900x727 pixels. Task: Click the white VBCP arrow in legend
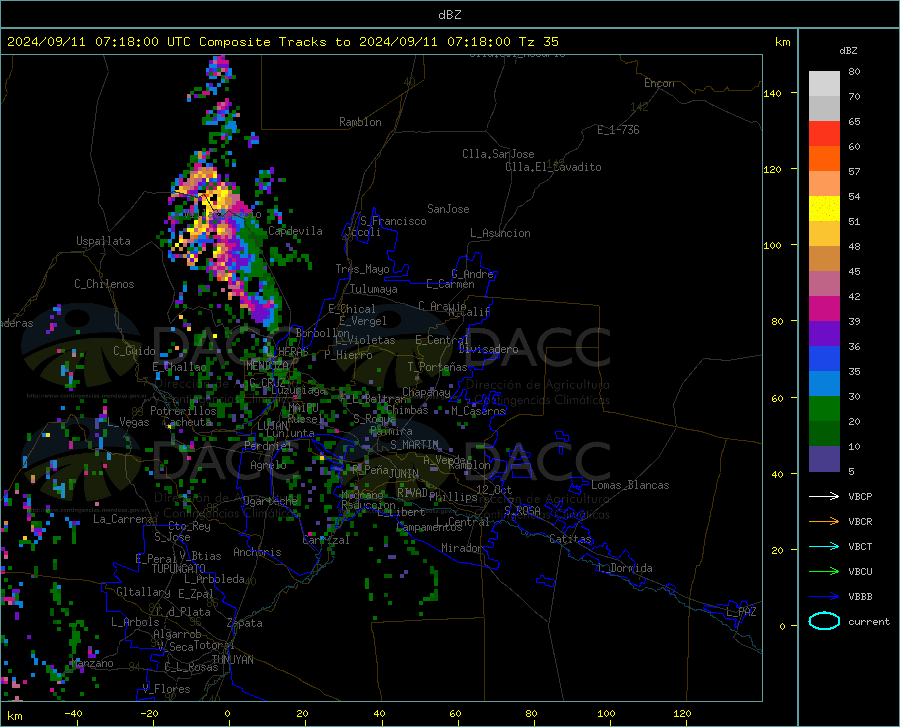(824, 496)
